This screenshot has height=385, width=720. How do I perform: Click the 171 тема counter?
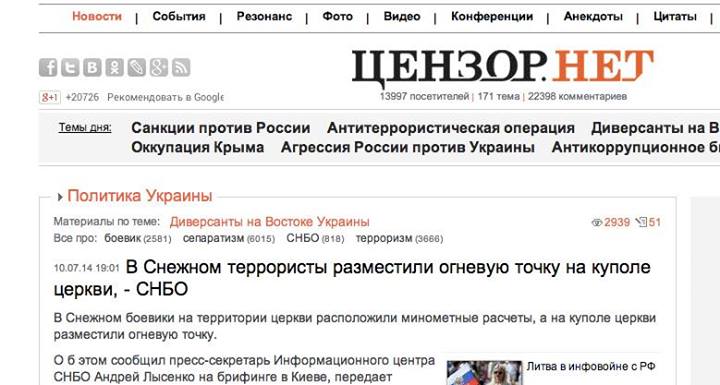pyautogui.click(x=498, y=96)
